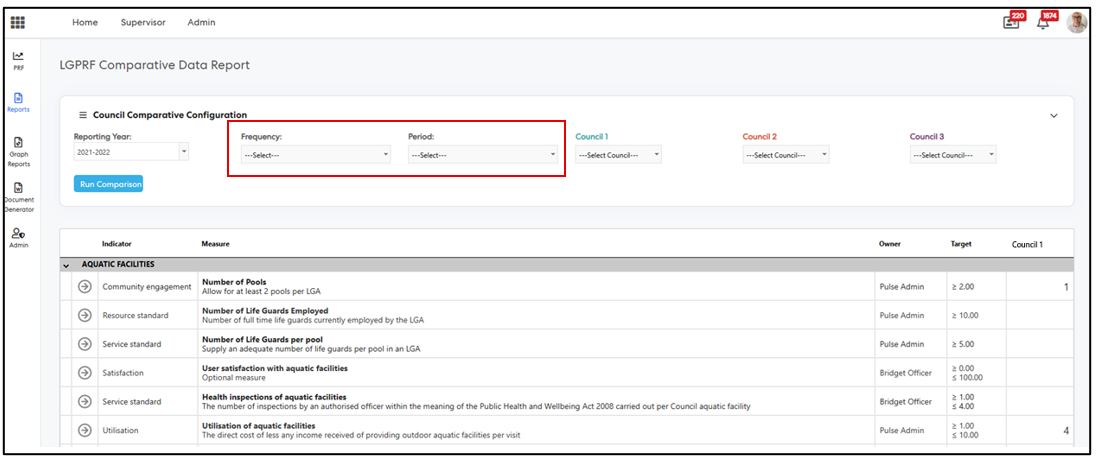Open Graph Reports in the sidebar

point(18,149)
